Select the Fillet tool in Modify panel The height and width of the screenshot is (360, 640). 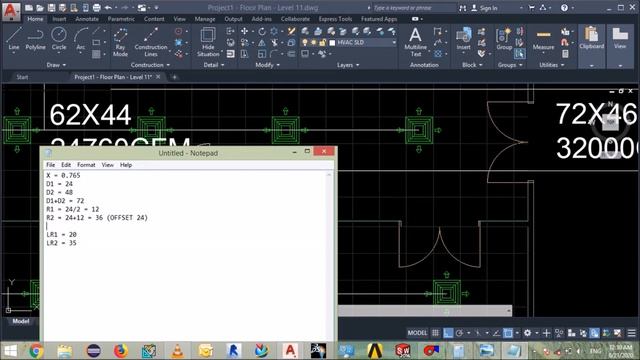coord(273,54)
